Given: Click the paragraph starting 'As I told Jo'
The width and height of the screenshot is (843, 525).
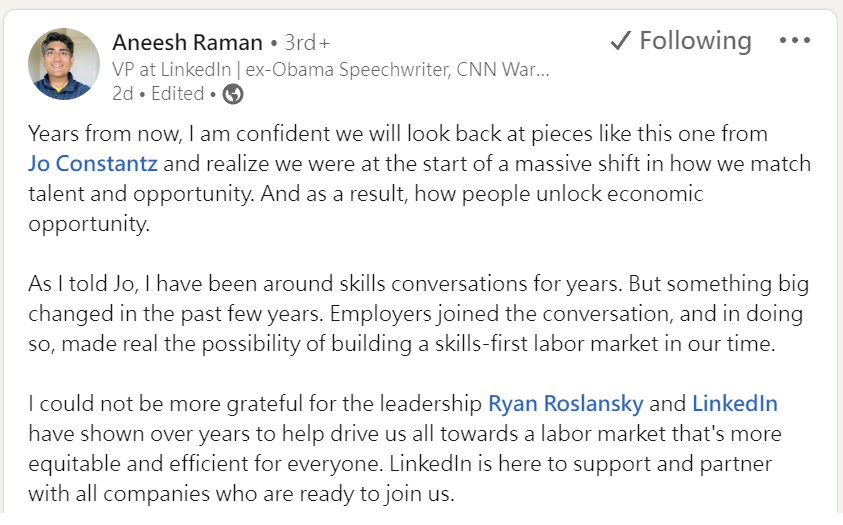Looking at the screenshot, I should point(418,313).
